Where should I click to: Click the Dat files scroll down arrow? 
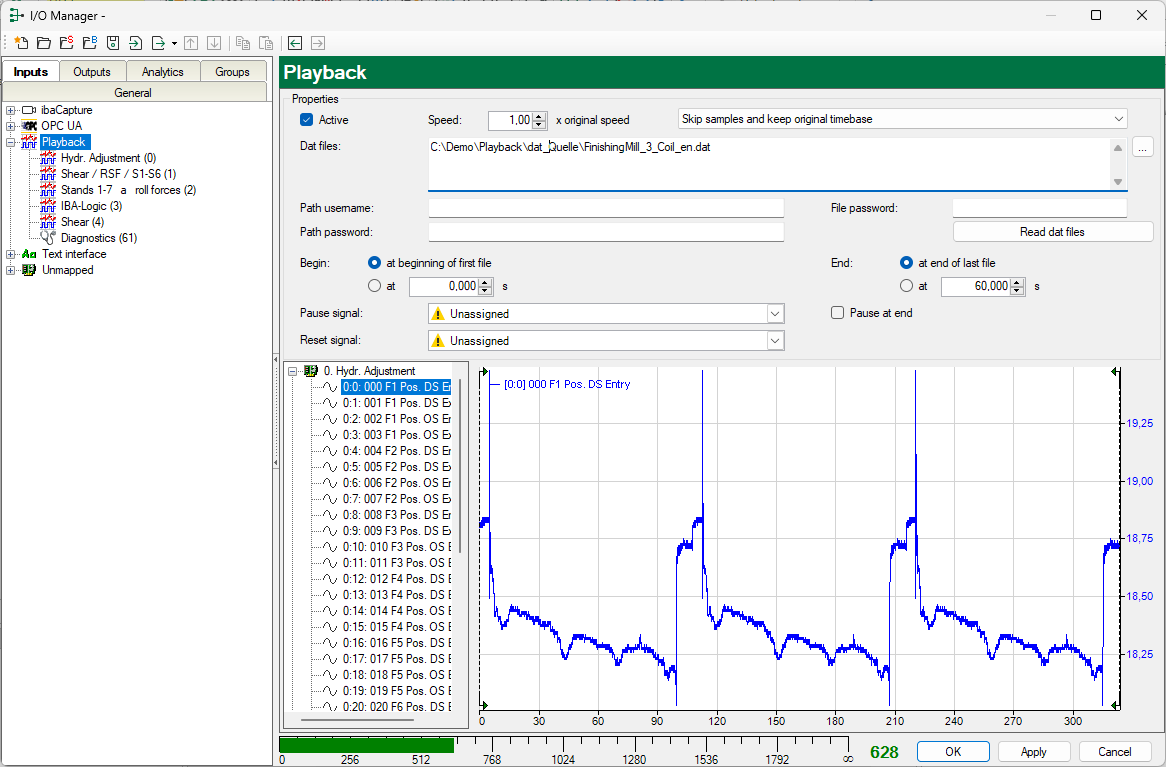click(x=1118, y=182)
